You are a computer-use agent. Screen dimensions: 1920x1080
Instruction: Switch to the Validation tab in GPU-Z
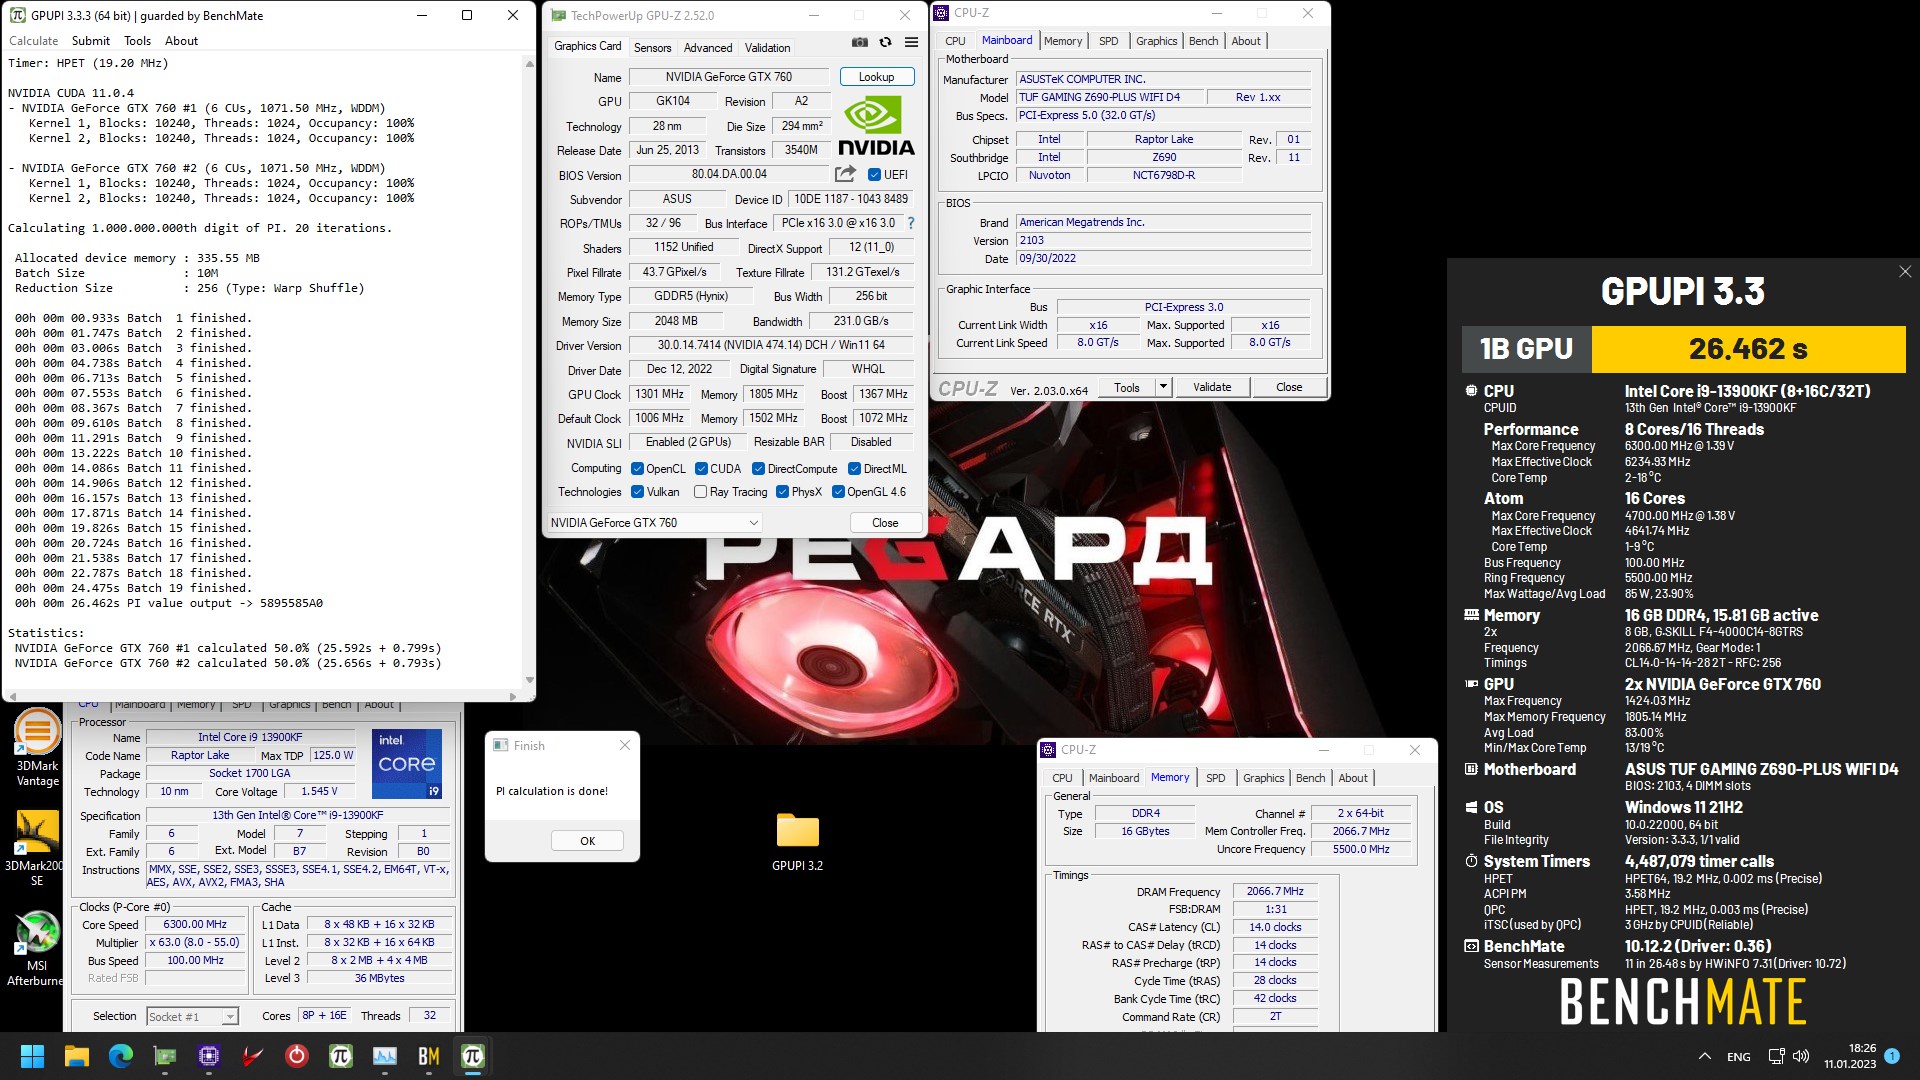point(767,47)
